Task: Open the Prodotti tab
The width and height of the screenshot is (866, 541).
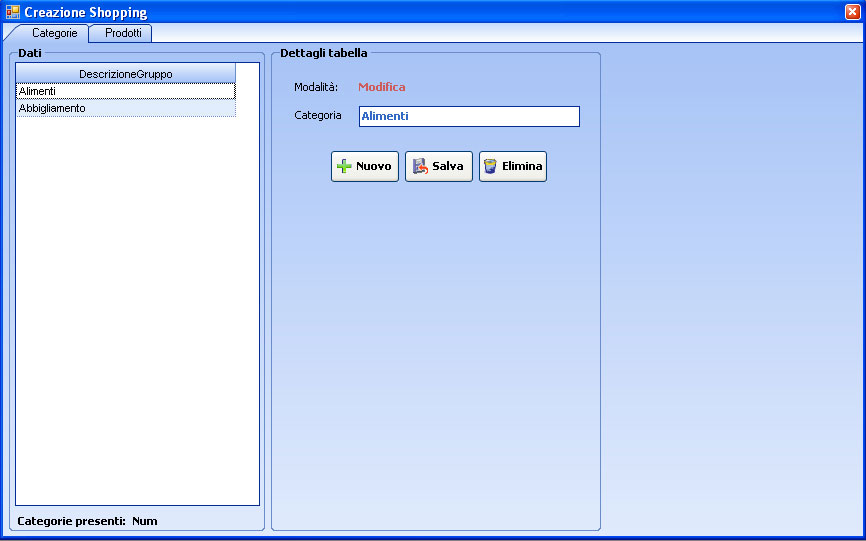Action: 123,33
